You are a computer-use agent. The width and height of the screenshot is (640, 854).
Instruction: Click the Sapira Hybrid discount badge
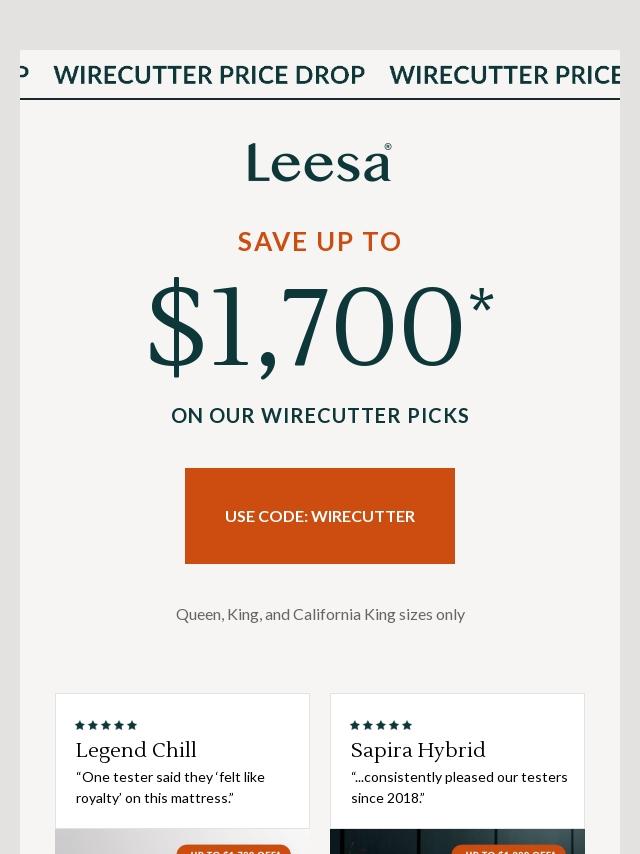pyautogui.click(x=509, y=850)
